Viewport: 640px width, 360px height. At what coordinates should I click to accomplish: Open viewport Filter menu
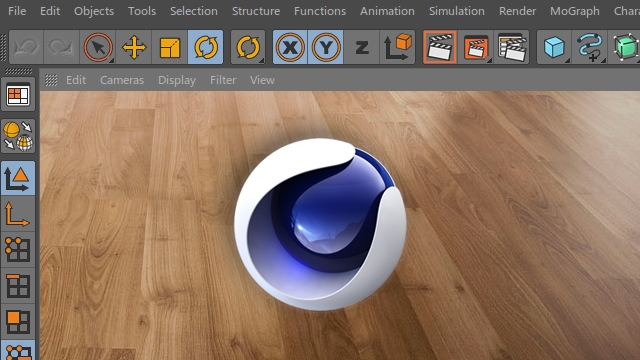point(223,80)
